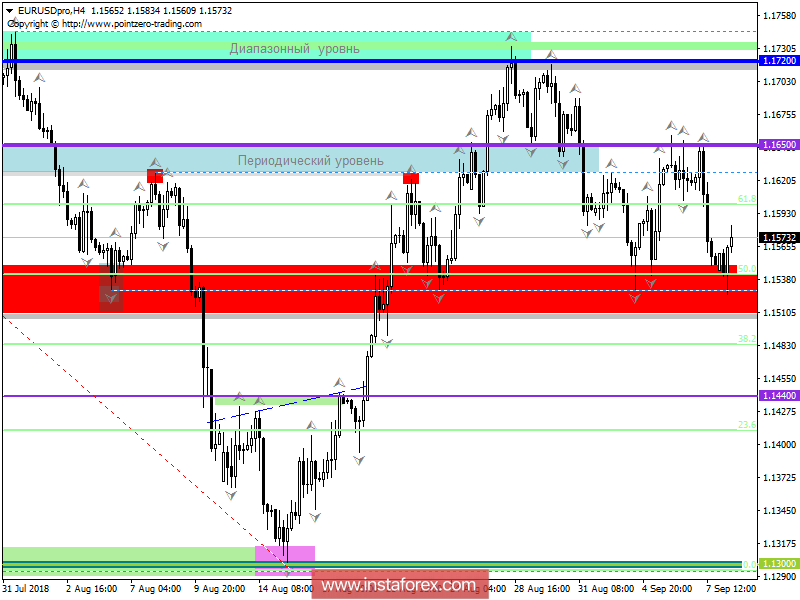Click the 23.6 Fibonacci level label
Image resolution: width=800 pixels, height=600 pixels.
747,424
